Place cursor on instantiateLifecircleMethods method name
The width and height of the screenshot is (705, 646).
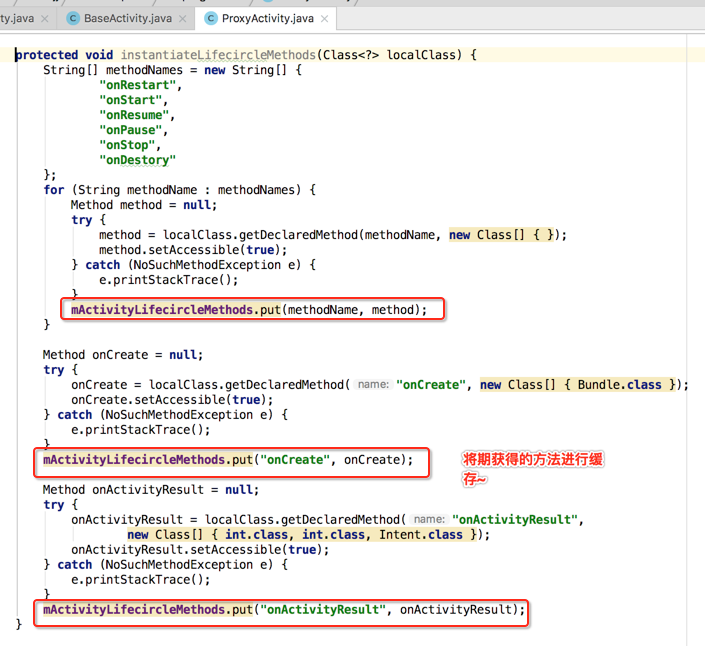[218, 55]
